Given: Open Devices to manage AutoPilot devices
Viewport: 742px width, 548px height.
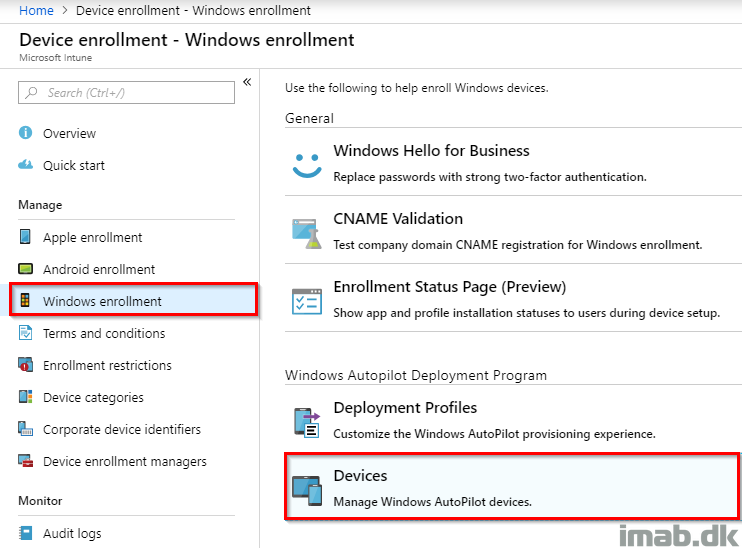Looking at the screenshot, I should (512, 486).
